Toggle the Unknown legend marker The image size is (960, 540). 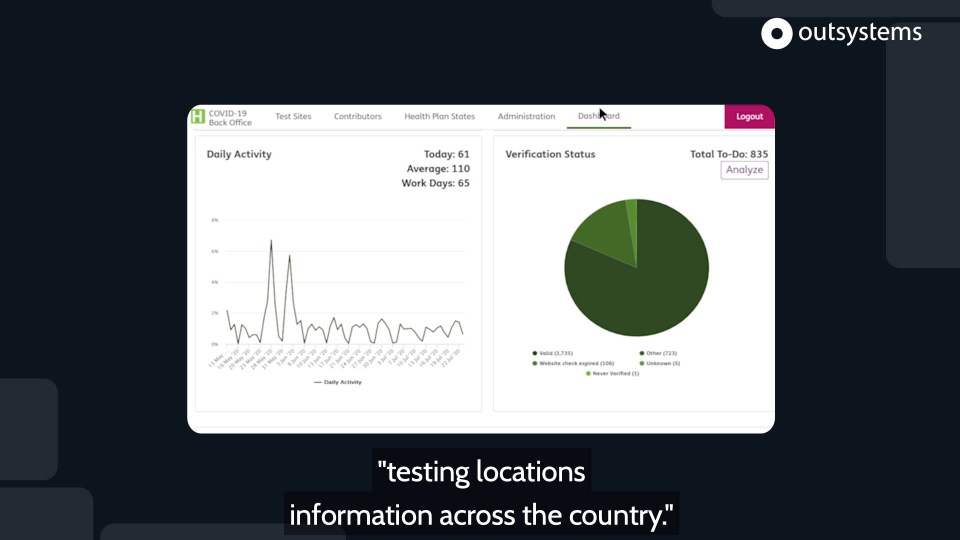point(642,363)
